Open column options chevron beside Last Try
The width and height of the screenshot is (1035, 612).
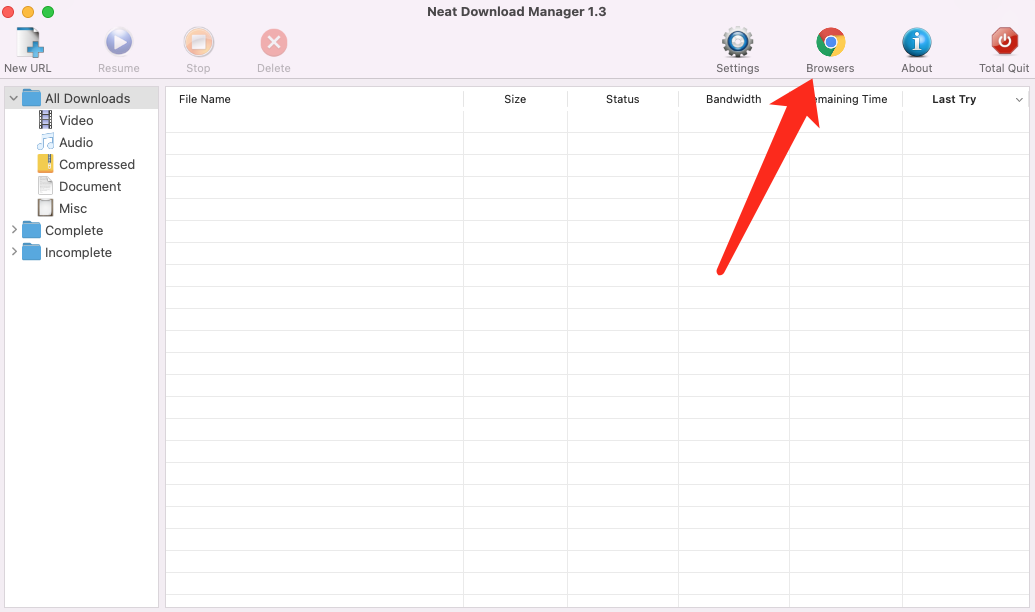click(1019, 100)
